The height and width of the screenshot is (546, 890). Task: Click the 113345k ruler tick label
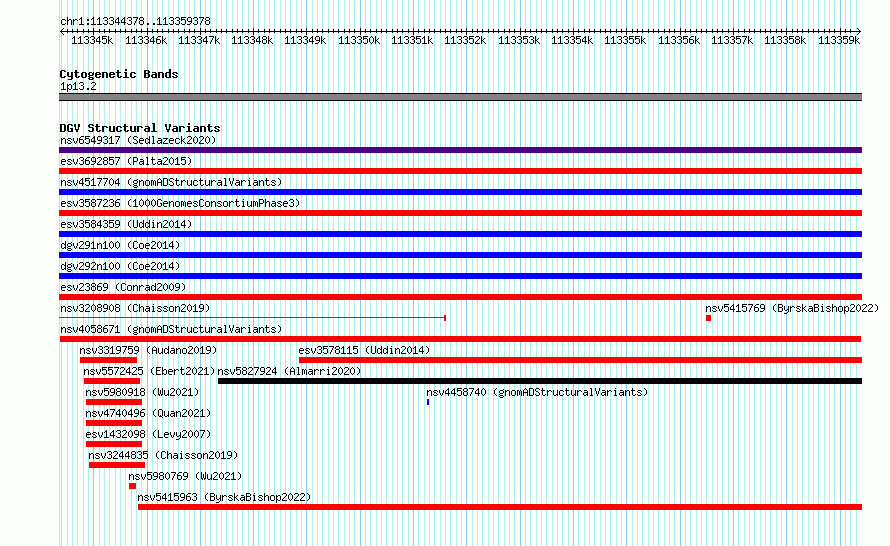coord(92,41)
